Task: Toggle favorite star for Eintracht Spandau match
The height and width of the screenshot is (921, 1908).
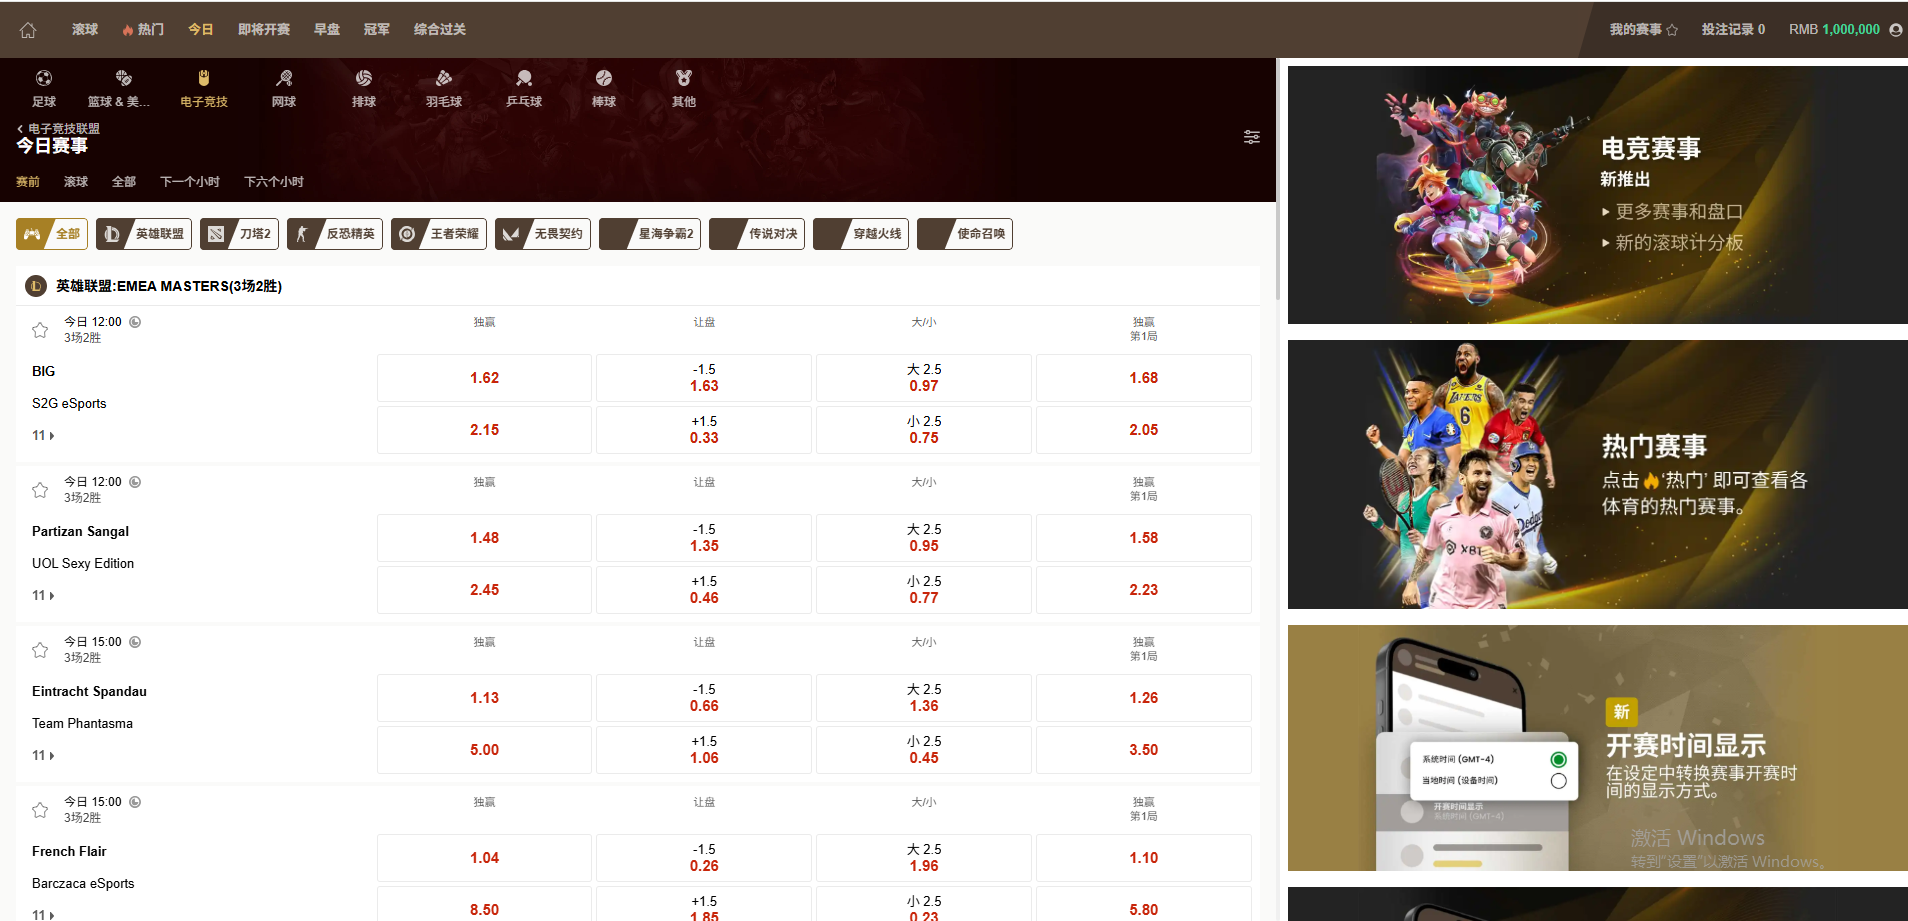Action: pos(40,650)
